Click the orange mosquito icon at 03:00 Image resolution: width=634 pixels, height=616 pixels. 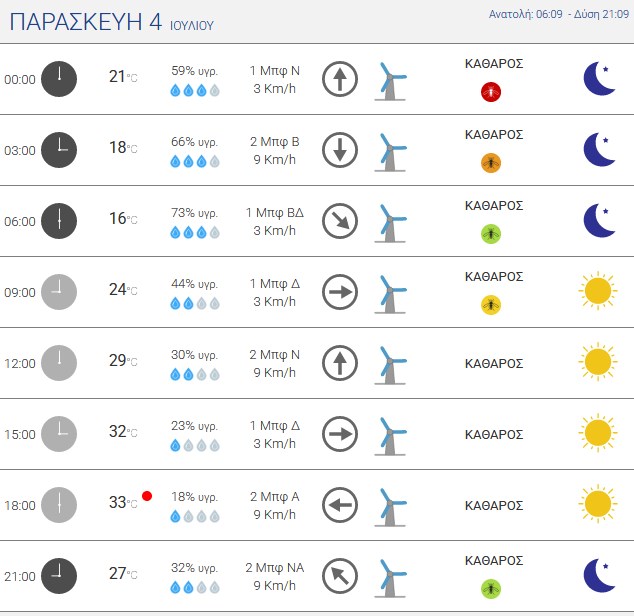pos(491,163)
